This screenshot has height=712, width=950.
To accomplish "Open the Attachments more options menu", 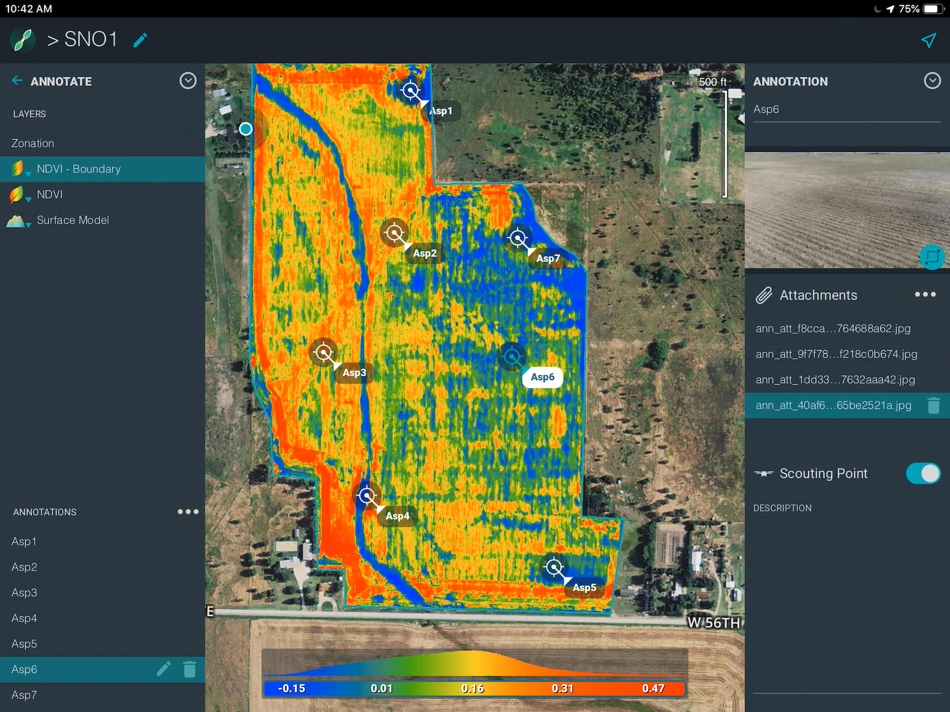I will [925, 294].
